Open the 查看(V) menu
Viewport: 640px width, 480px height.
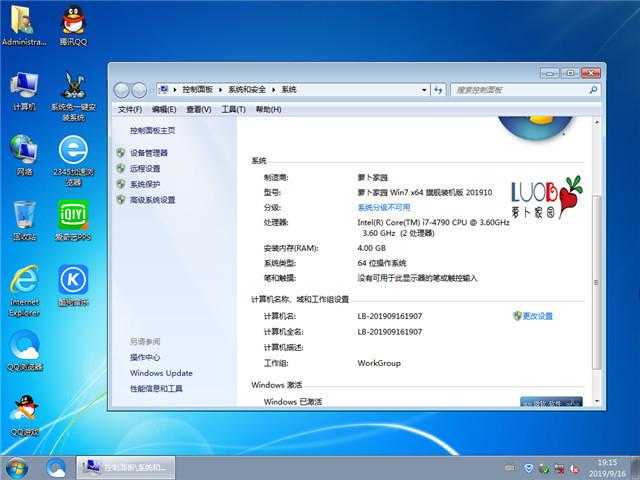click(x=199, y=109)
